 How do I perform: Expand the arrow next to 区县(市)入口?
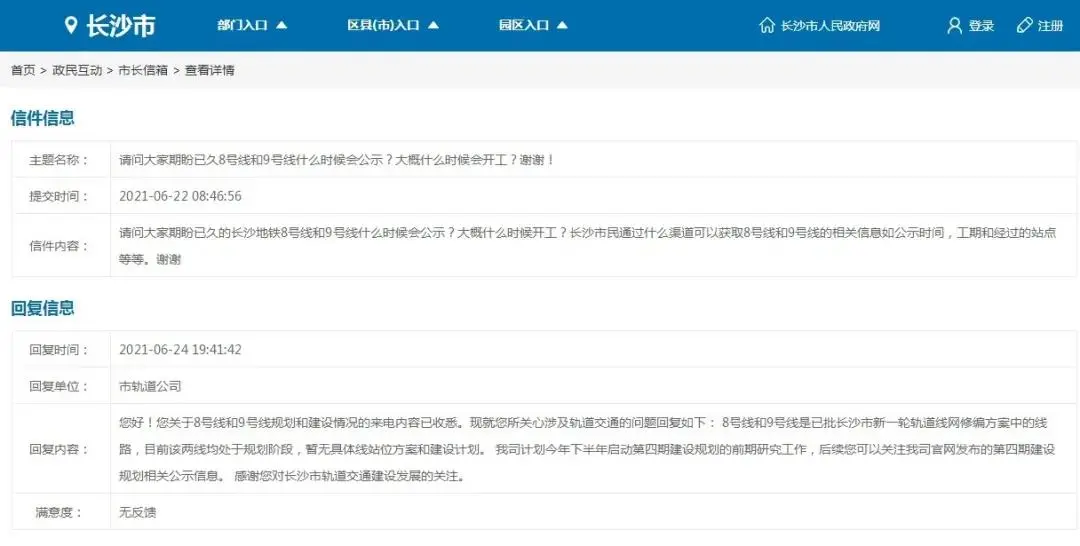[433, 25]
